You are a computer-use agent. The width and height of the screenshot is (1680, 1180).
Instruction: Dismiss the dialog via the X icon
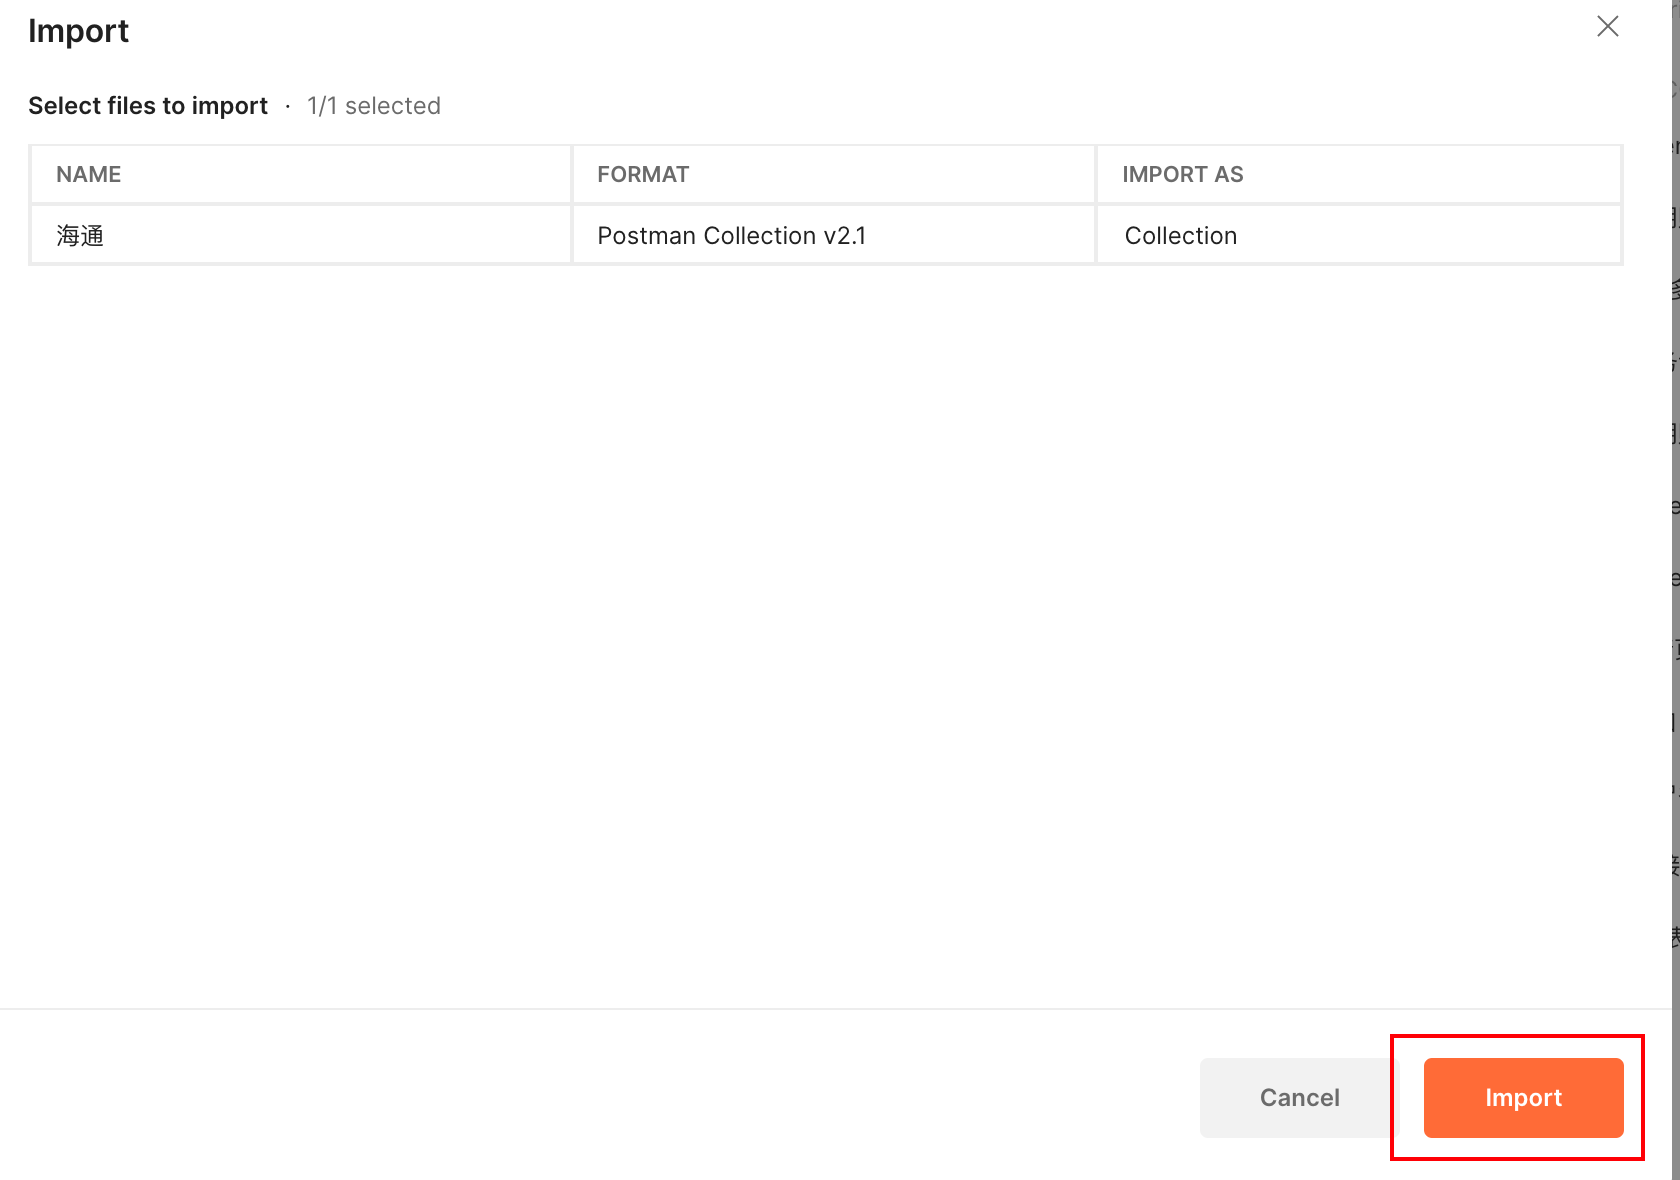pyautogui.click(x=1608, y=27)
